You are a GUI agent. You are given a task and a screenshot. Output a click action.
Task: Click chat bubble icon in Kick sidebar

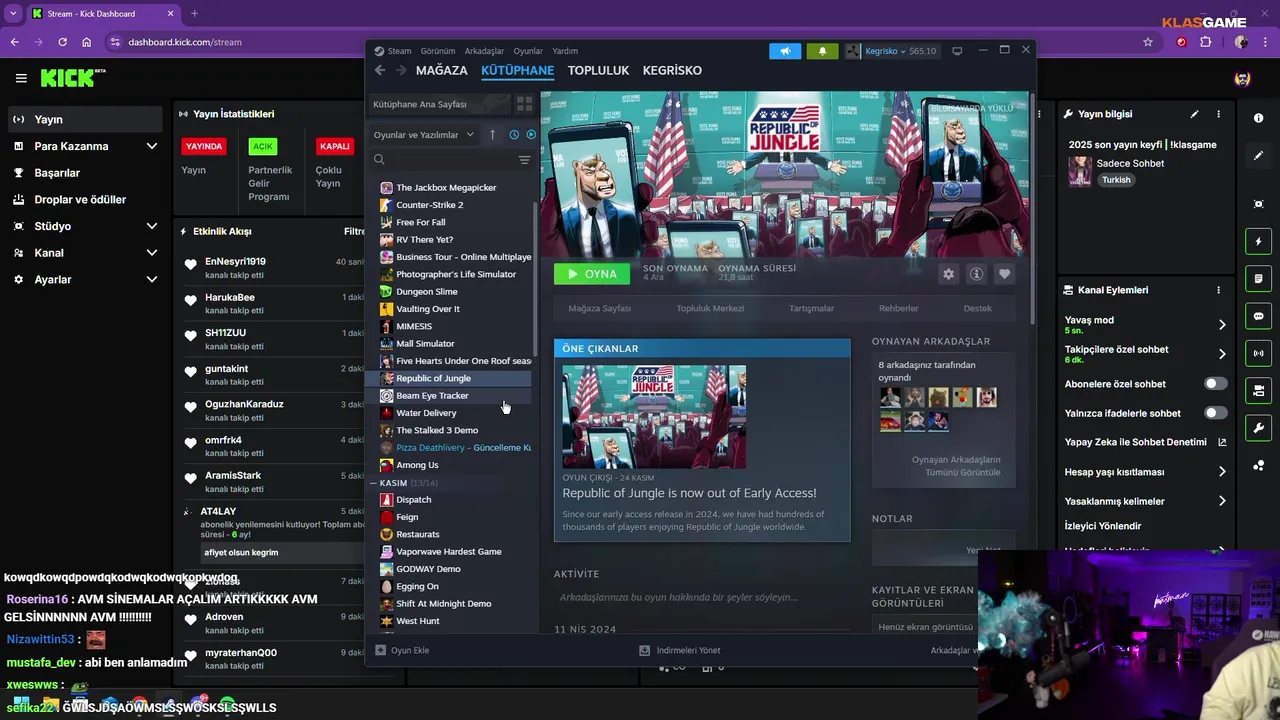point(1258,315)
